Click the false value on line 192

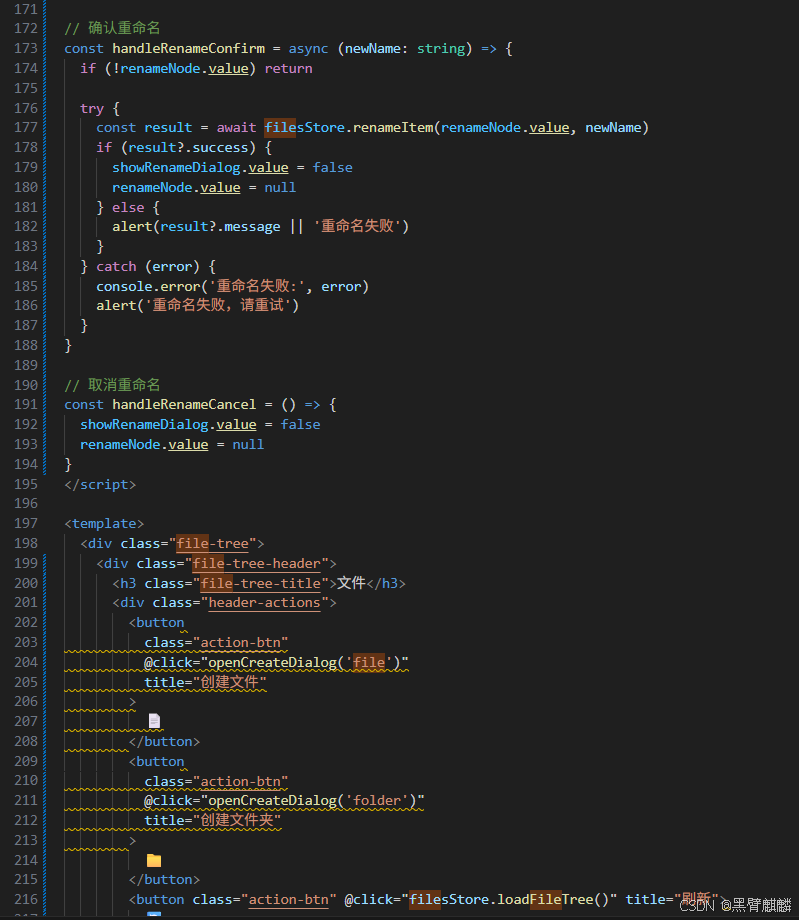(300, 425)
